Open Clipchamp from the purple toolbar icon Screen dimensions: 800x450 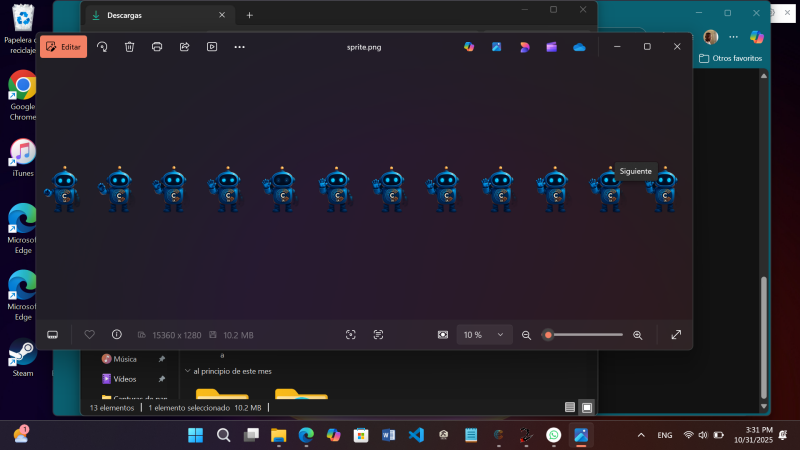click(x=551, y=47)
